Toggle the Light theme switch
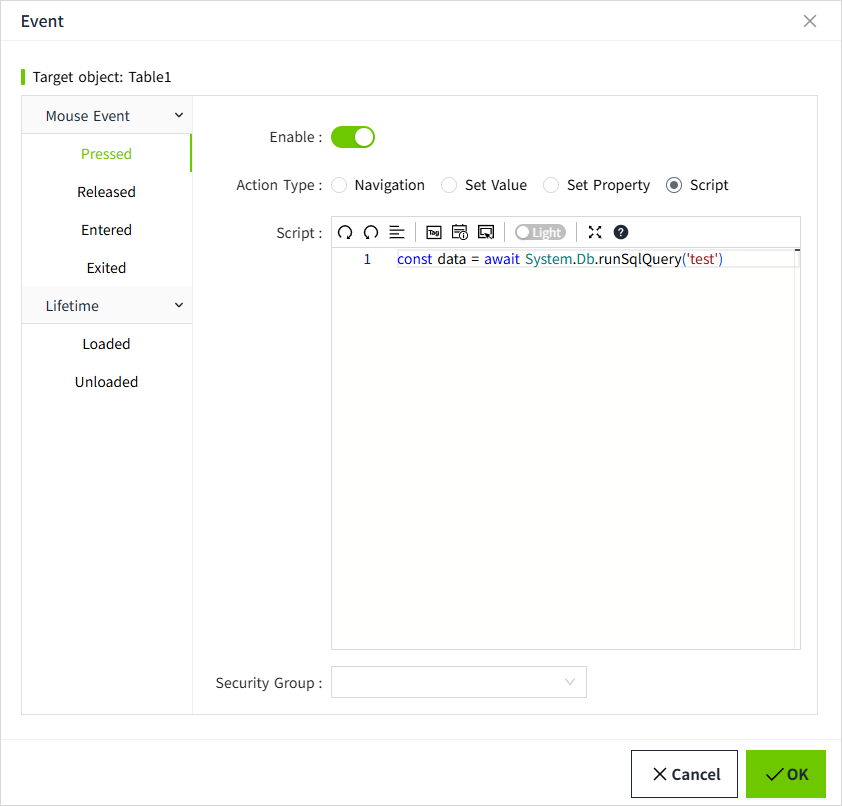Screen dimensions: 842x806 540,232
